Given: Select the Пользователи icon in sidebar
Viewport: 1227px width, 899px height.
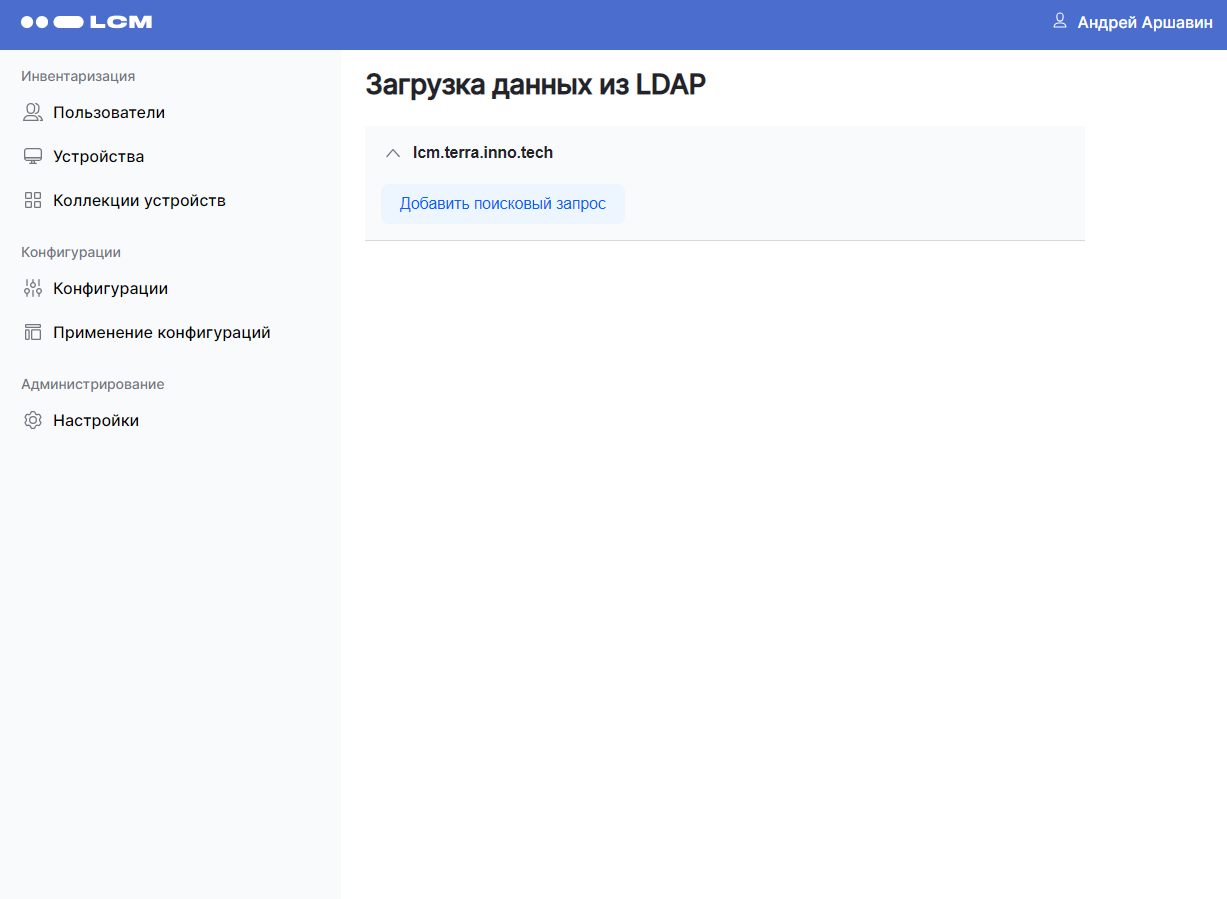Looking at the screenshot, I should [31, 112].
